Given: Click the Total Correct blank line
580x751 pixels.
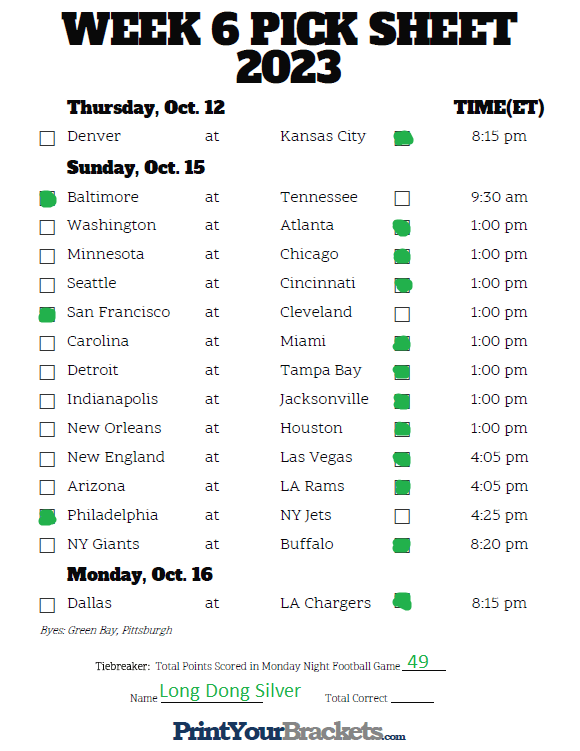Looking at the screenshot, I should pos(412,697).
